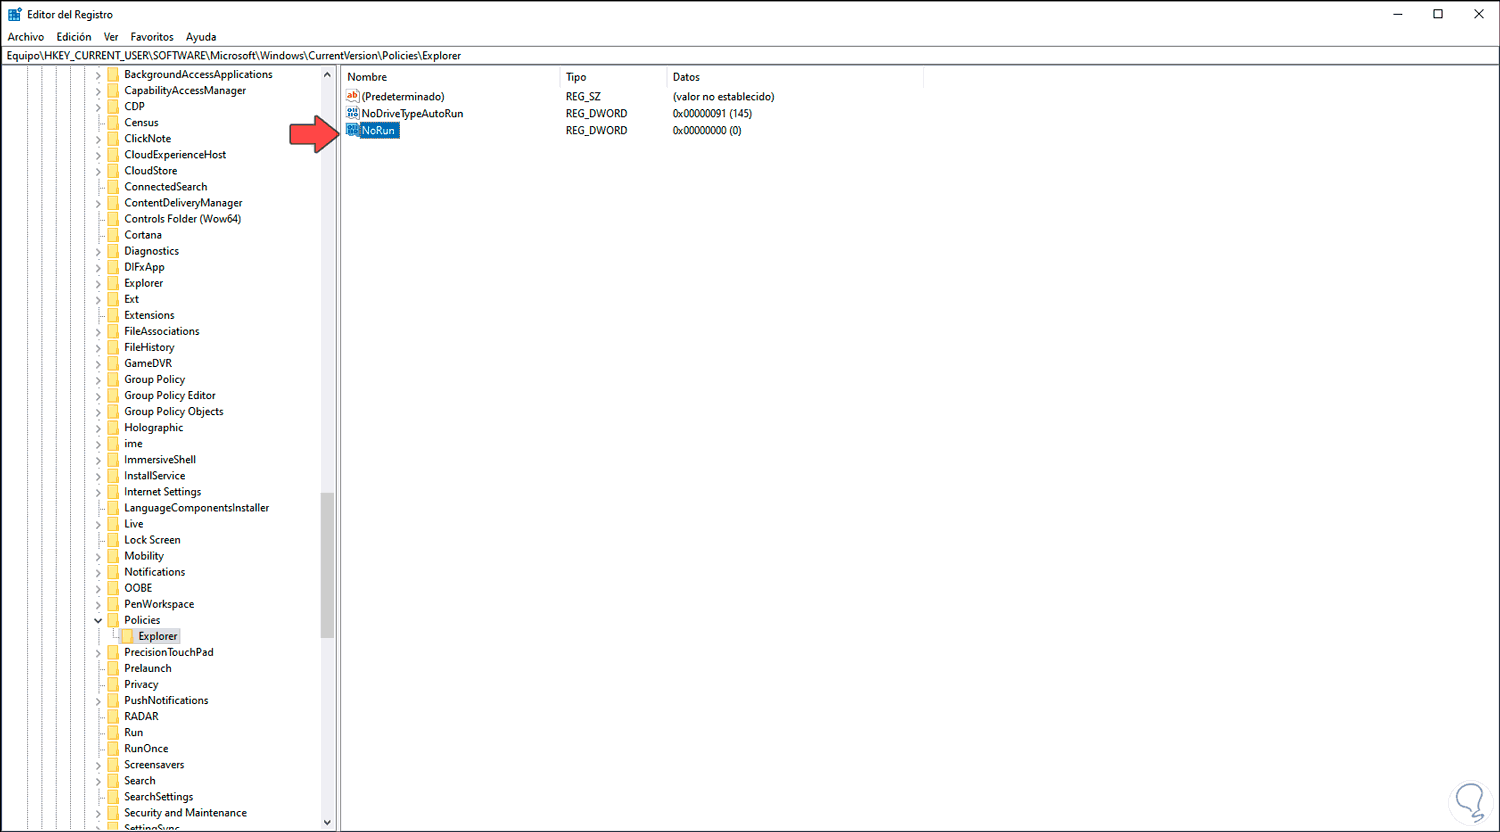Expand the PrecisionTouchPad key
1500x832 pixels.
[98, 653]
